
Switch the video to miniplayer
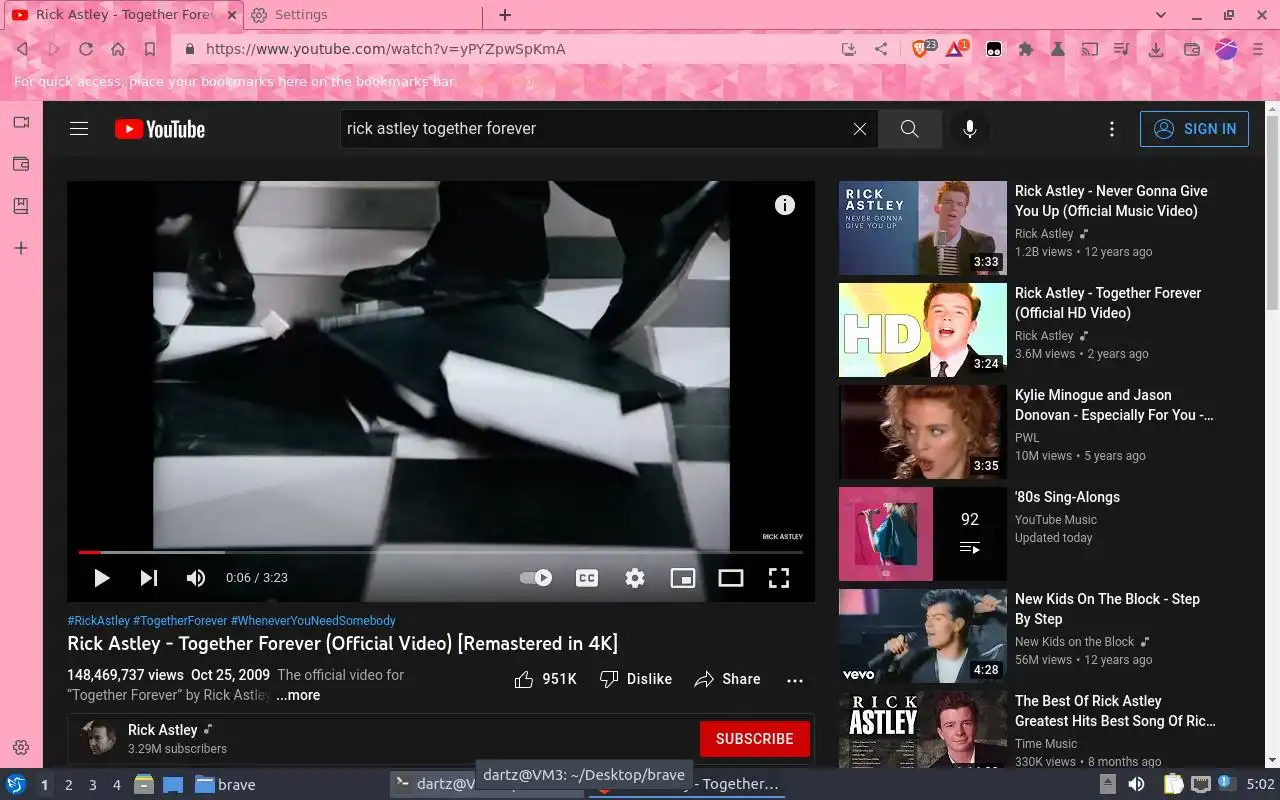point(683,578)
